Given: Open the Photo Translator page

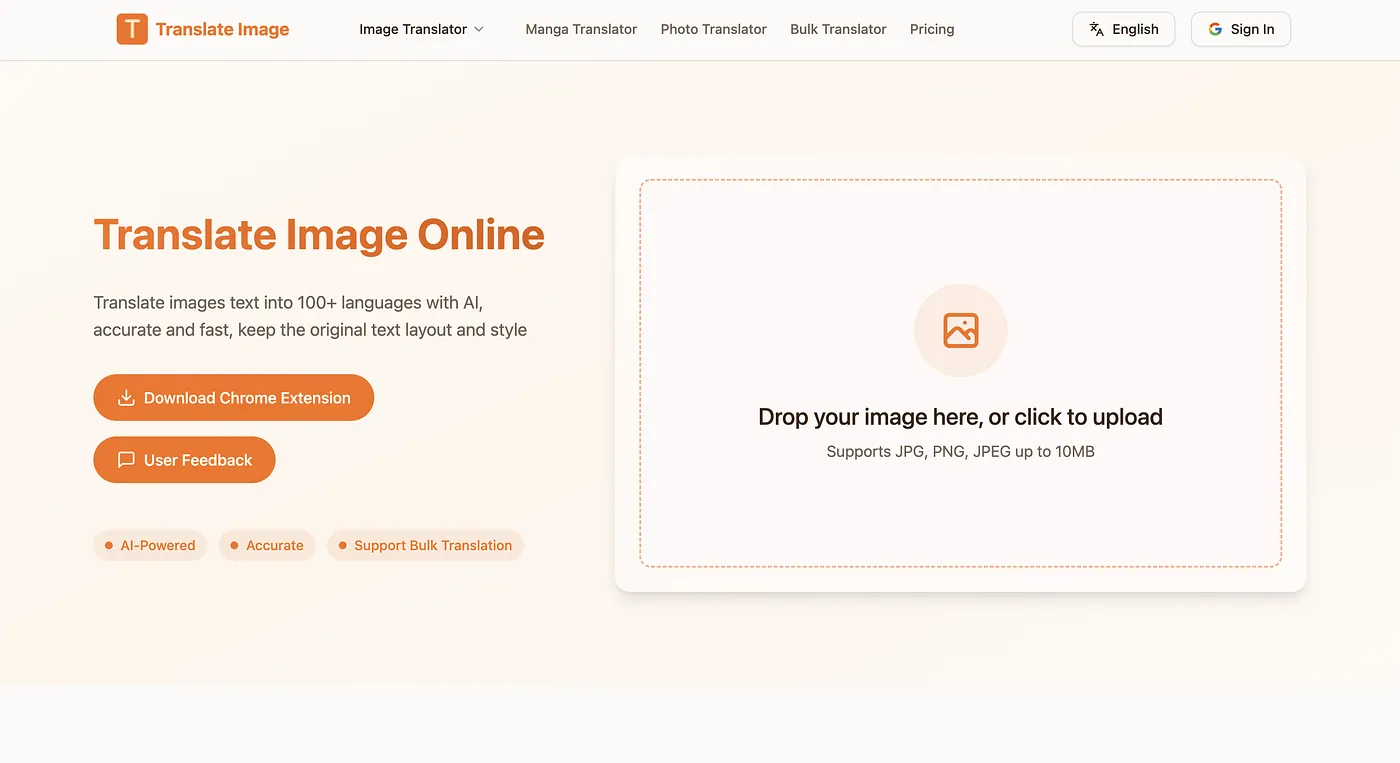Looking at the screenshot, I should pos(714,29).
